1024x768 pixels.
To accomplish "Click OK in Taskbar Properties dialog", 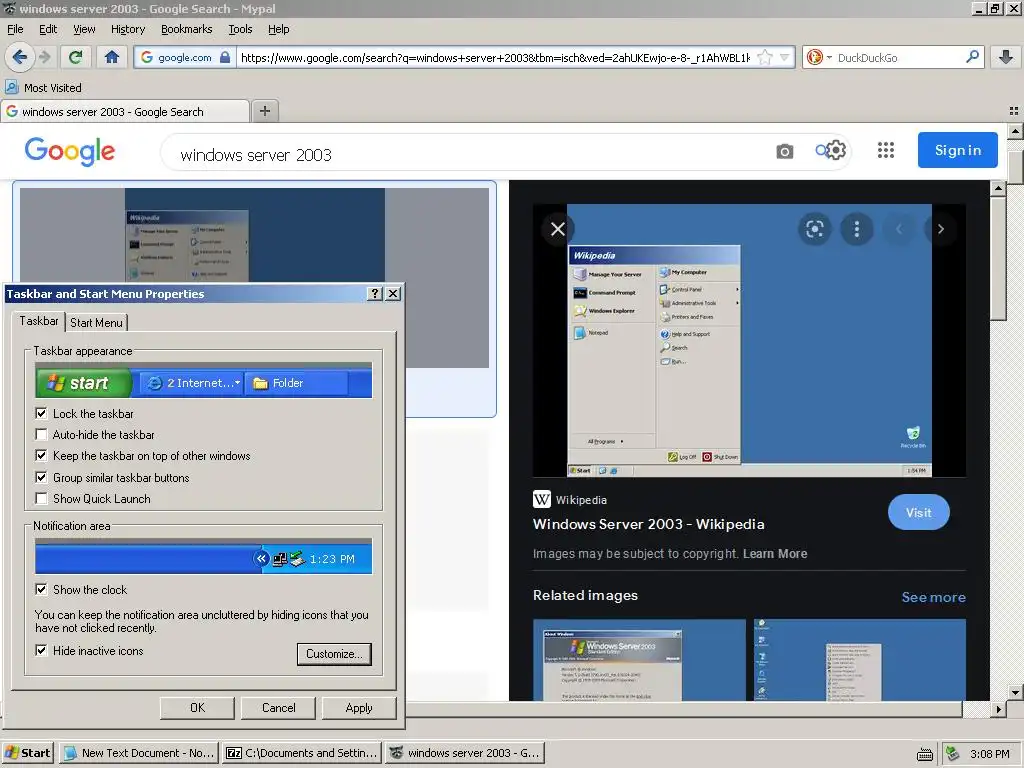I will pyautogui.click(x=197, y=708).
